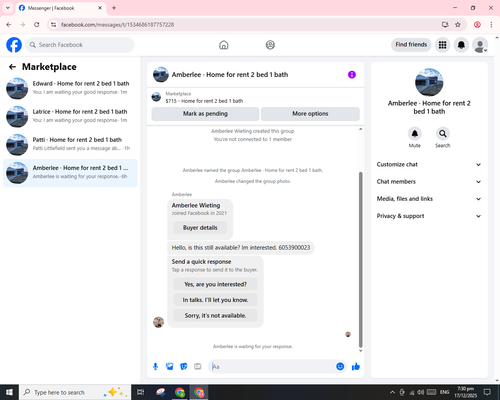Send quick reply 'In talks. I'll let you know.'
The width and height of the screenshot is (500, 400).
pyautogui.click(x=215, y=300)
